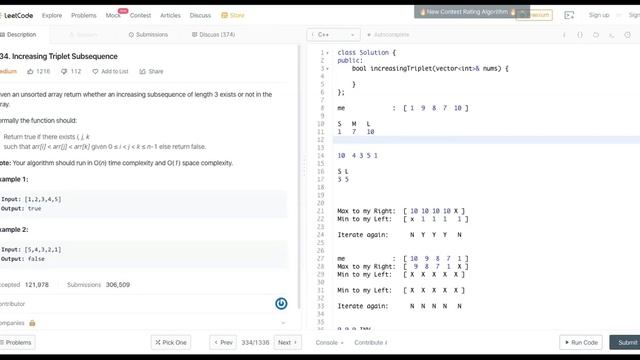Image resolution: width=640 pixels, height=360 pixels.
Task: Click the thumbs-up like icon
Action: 30,71
